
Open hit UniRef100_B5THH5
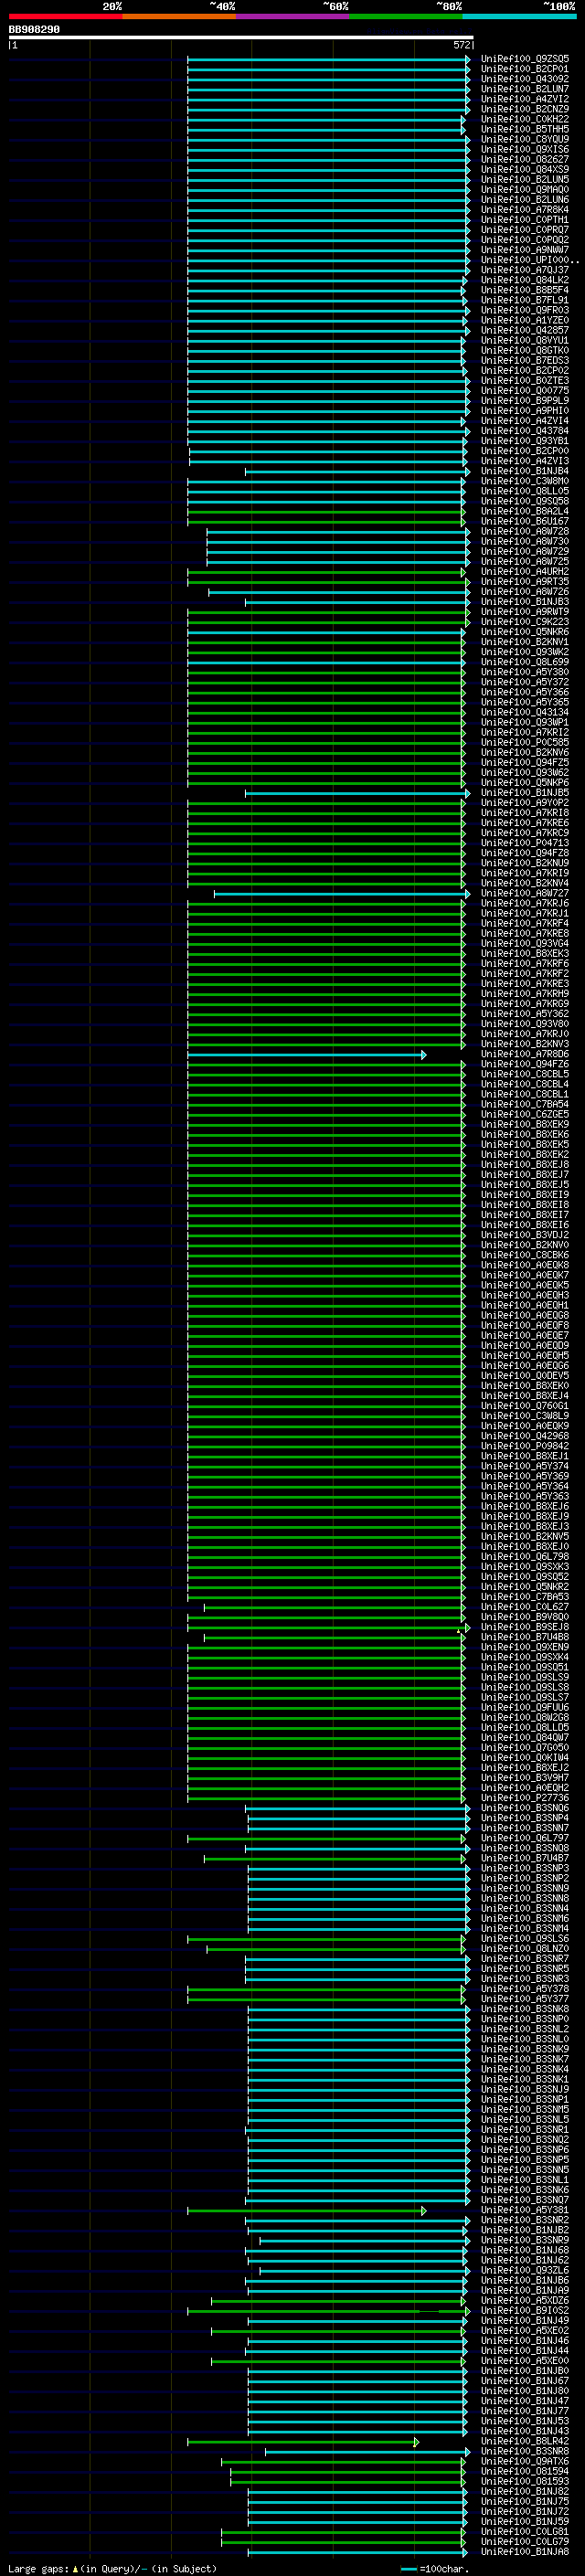(x=525, y=129)
